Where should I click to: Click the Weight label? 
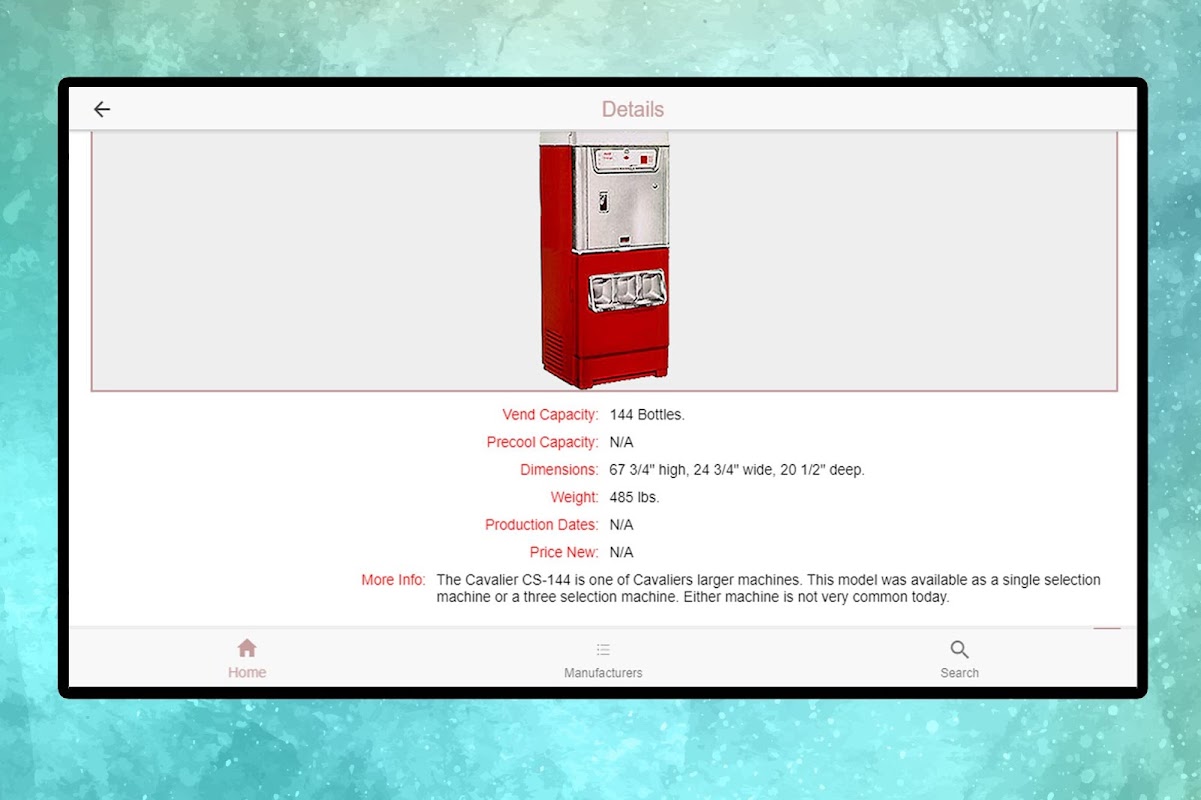coord(574,497)
